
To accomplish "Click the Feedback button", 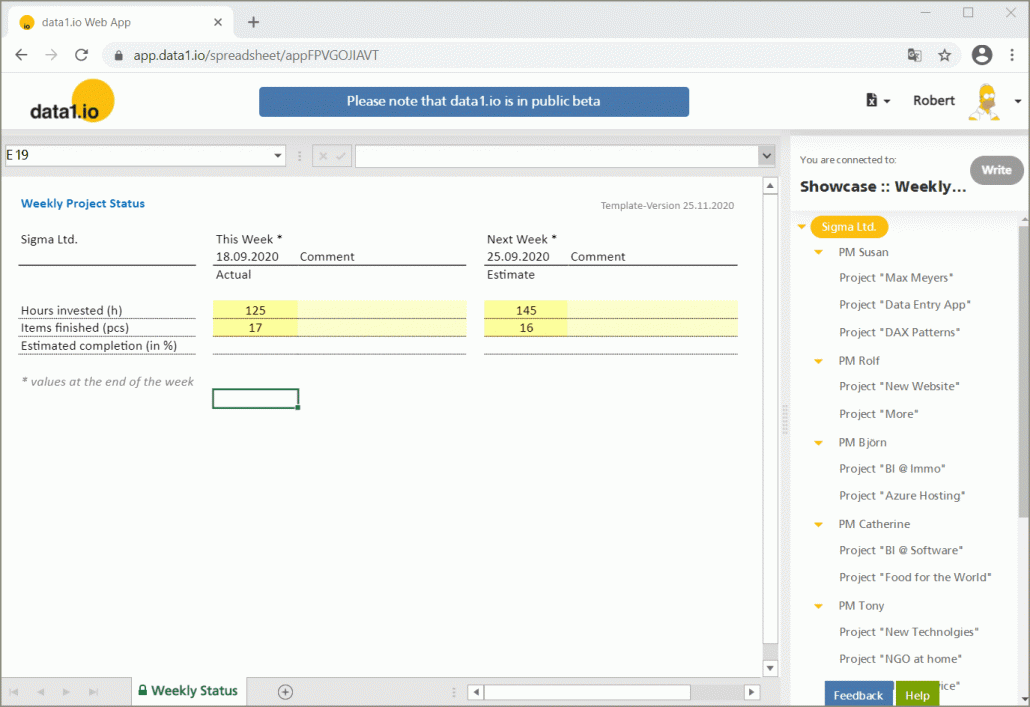I will point(858,695).
